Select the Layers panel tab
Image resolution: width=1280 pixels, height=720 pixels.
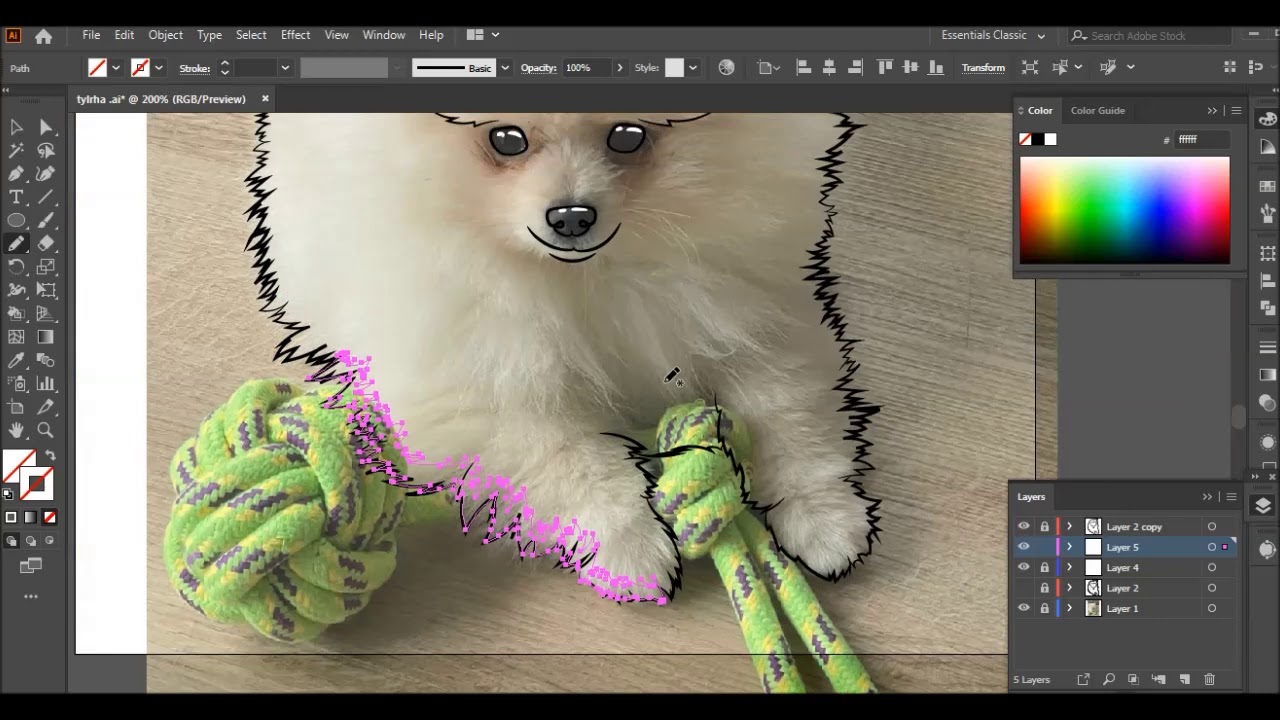click(x=1031, y=497)
